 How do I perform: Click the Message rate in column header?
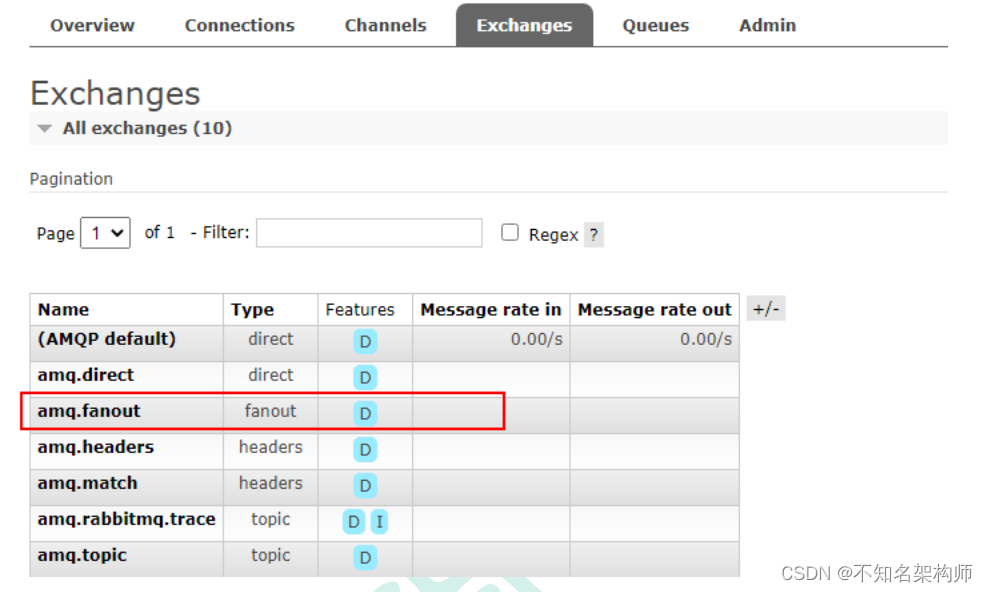point(491,309)
